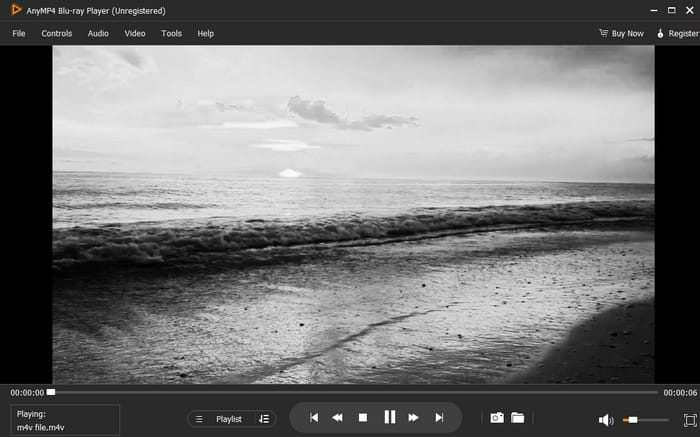The width and height of the screenshot is (700, 437).
Task: Click the shopping cart icon
Action: pyautogui.click(x=604, y=33)
